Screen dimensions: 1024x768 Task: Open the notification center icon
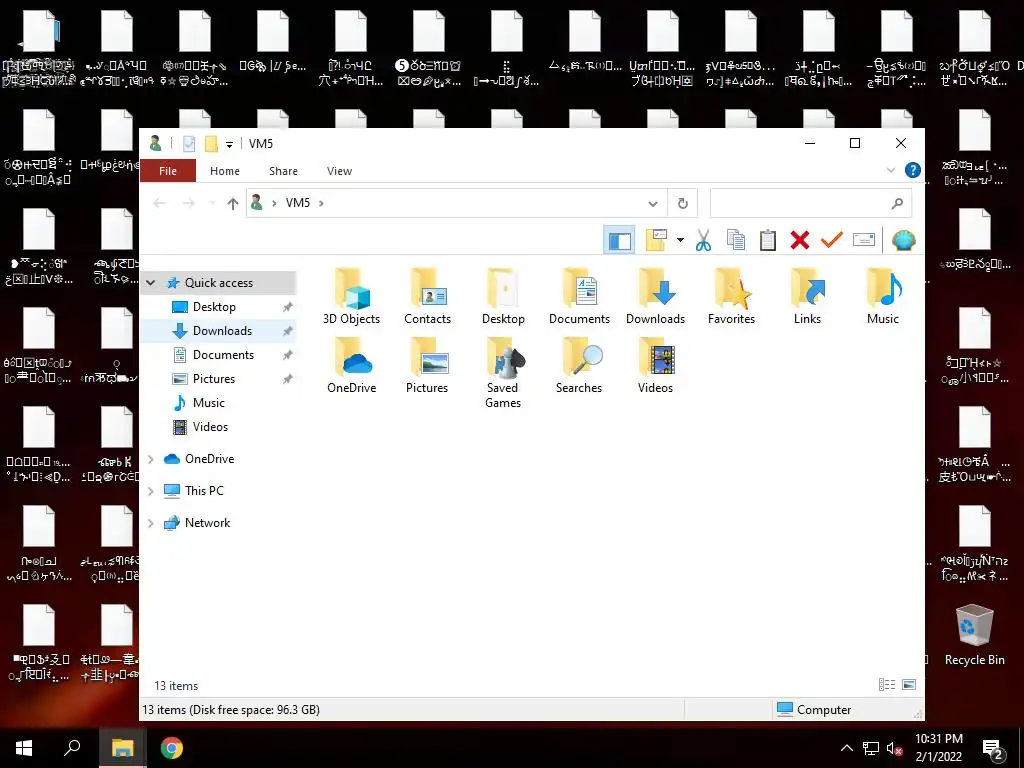(x=993, y=749)
